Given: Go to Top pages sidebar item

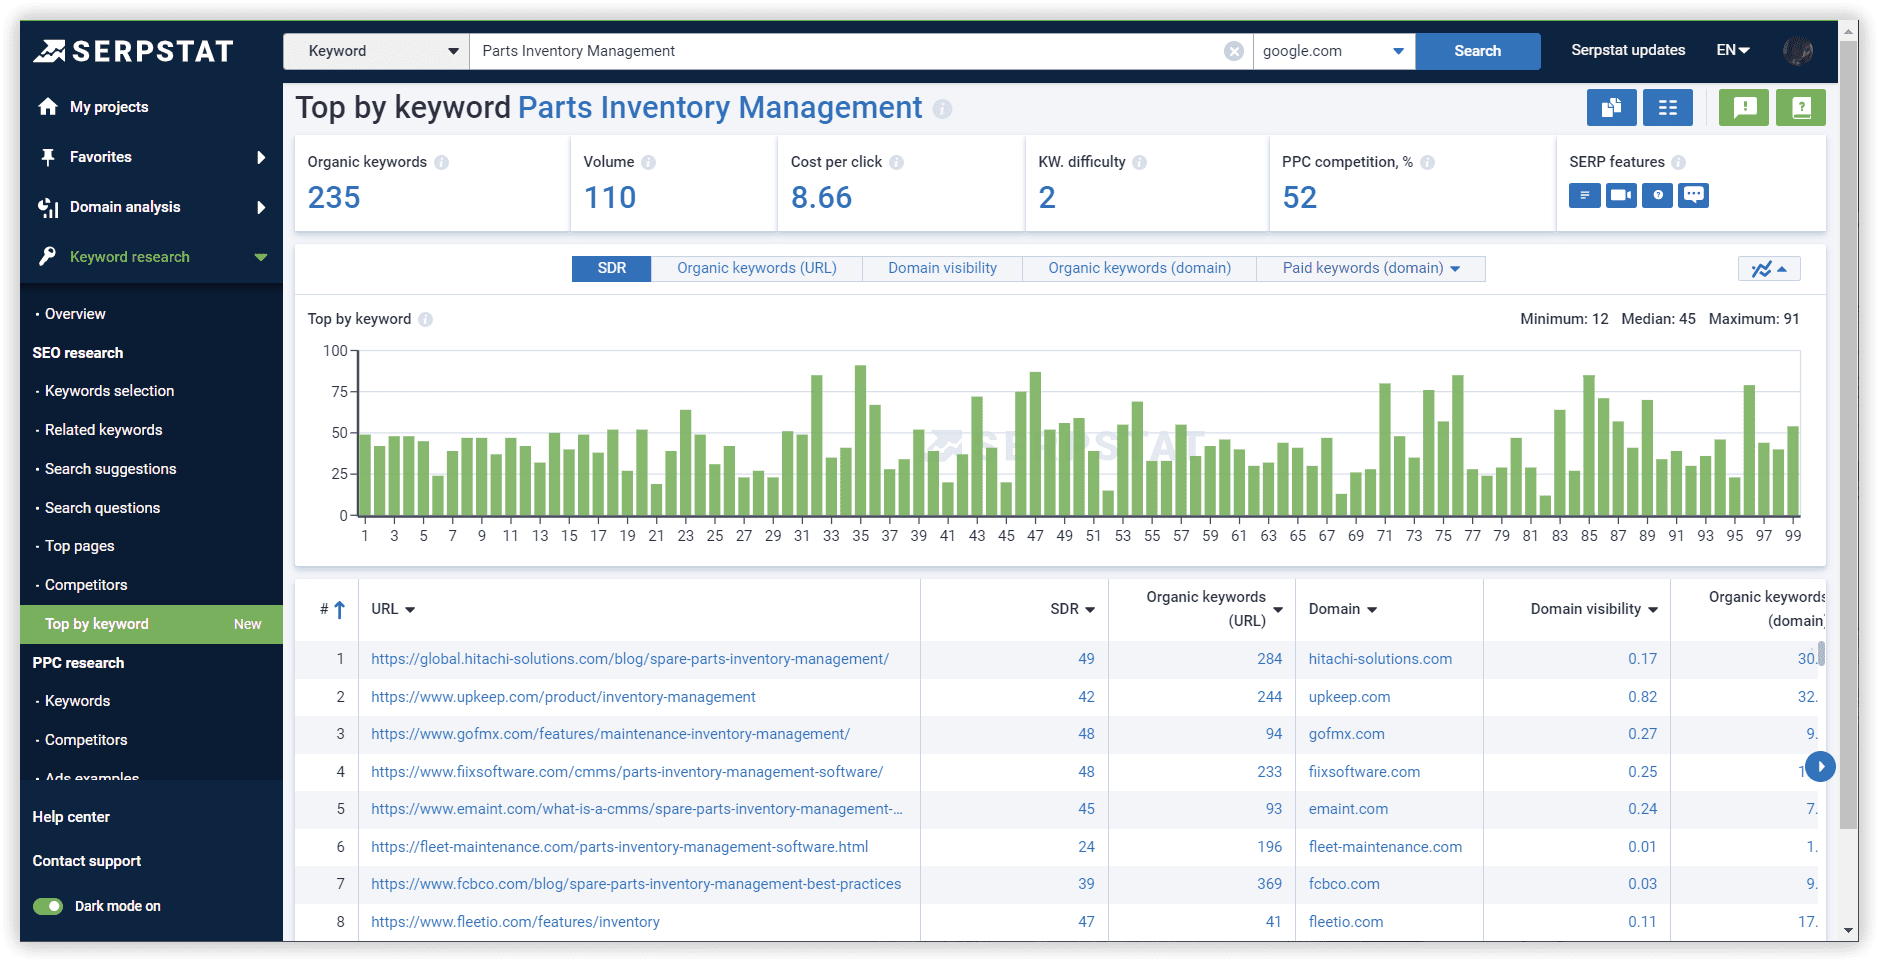Looking at the screenshot, I should pos(79,546).
